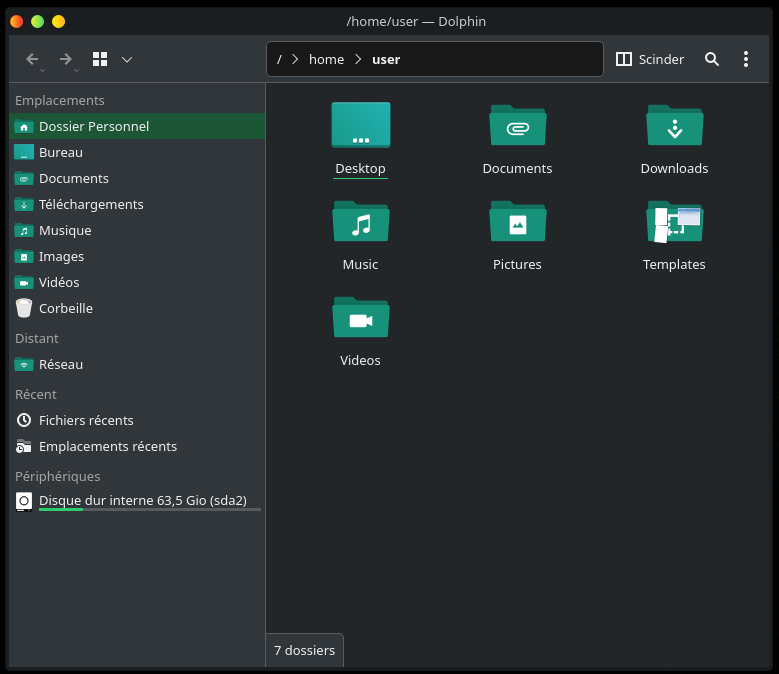The image size is (779, 674).
Task: Open Téléchargements in Places panel
Action: [x=91, y=204]
